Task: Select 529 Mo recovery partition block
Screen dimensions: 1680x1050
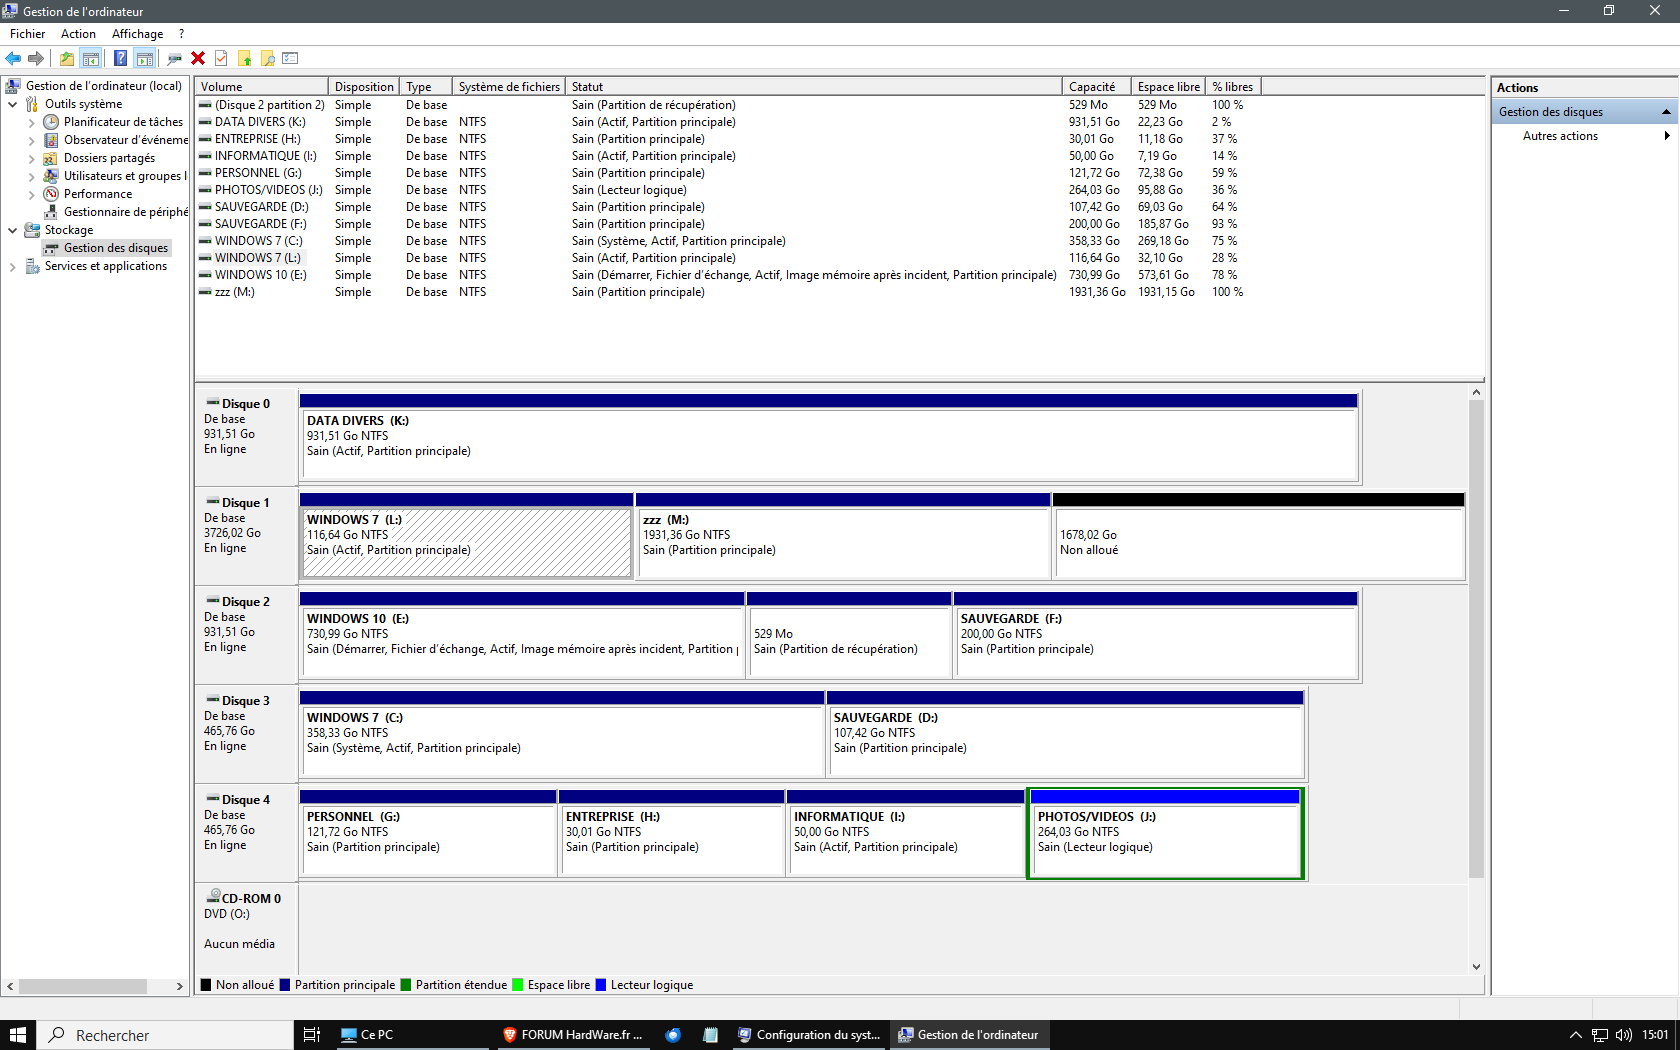Action: coord(849,635)
